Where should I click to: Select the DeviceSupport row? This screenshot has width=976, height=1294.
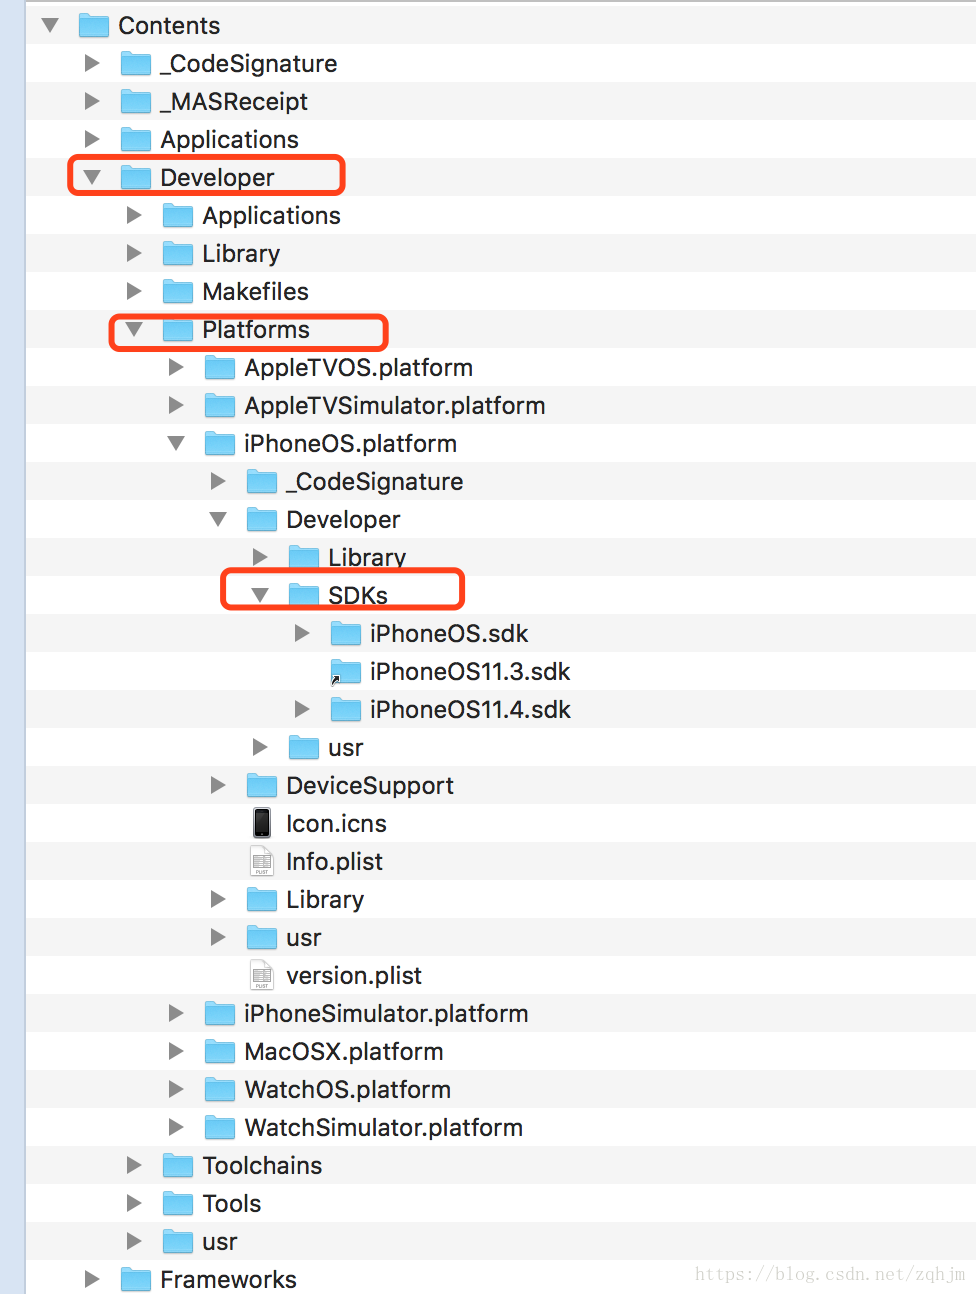tap(501, 785)
